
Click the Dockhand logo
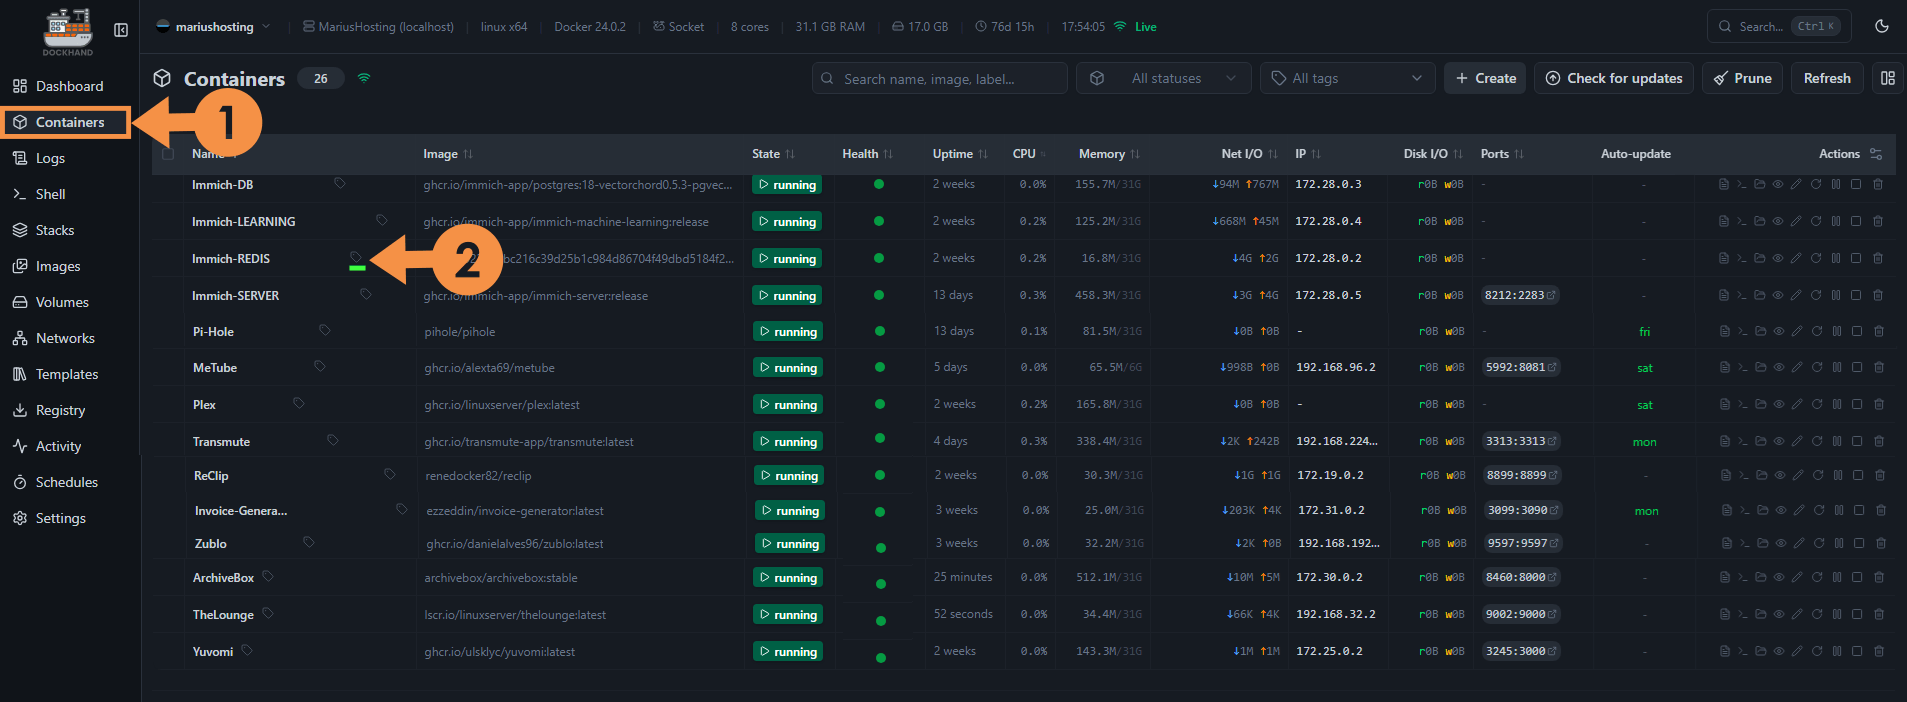pos(68,32)
